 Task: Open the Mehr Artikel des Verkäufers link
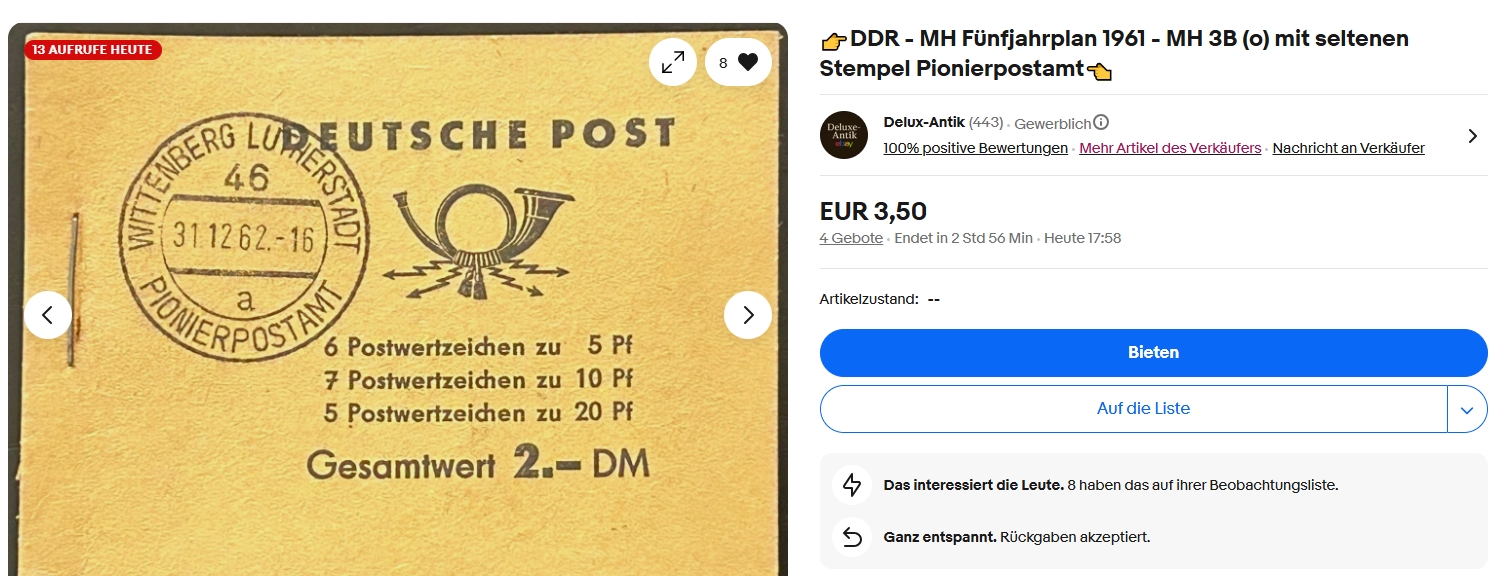pyautogui.click(x=1170, y=148)
